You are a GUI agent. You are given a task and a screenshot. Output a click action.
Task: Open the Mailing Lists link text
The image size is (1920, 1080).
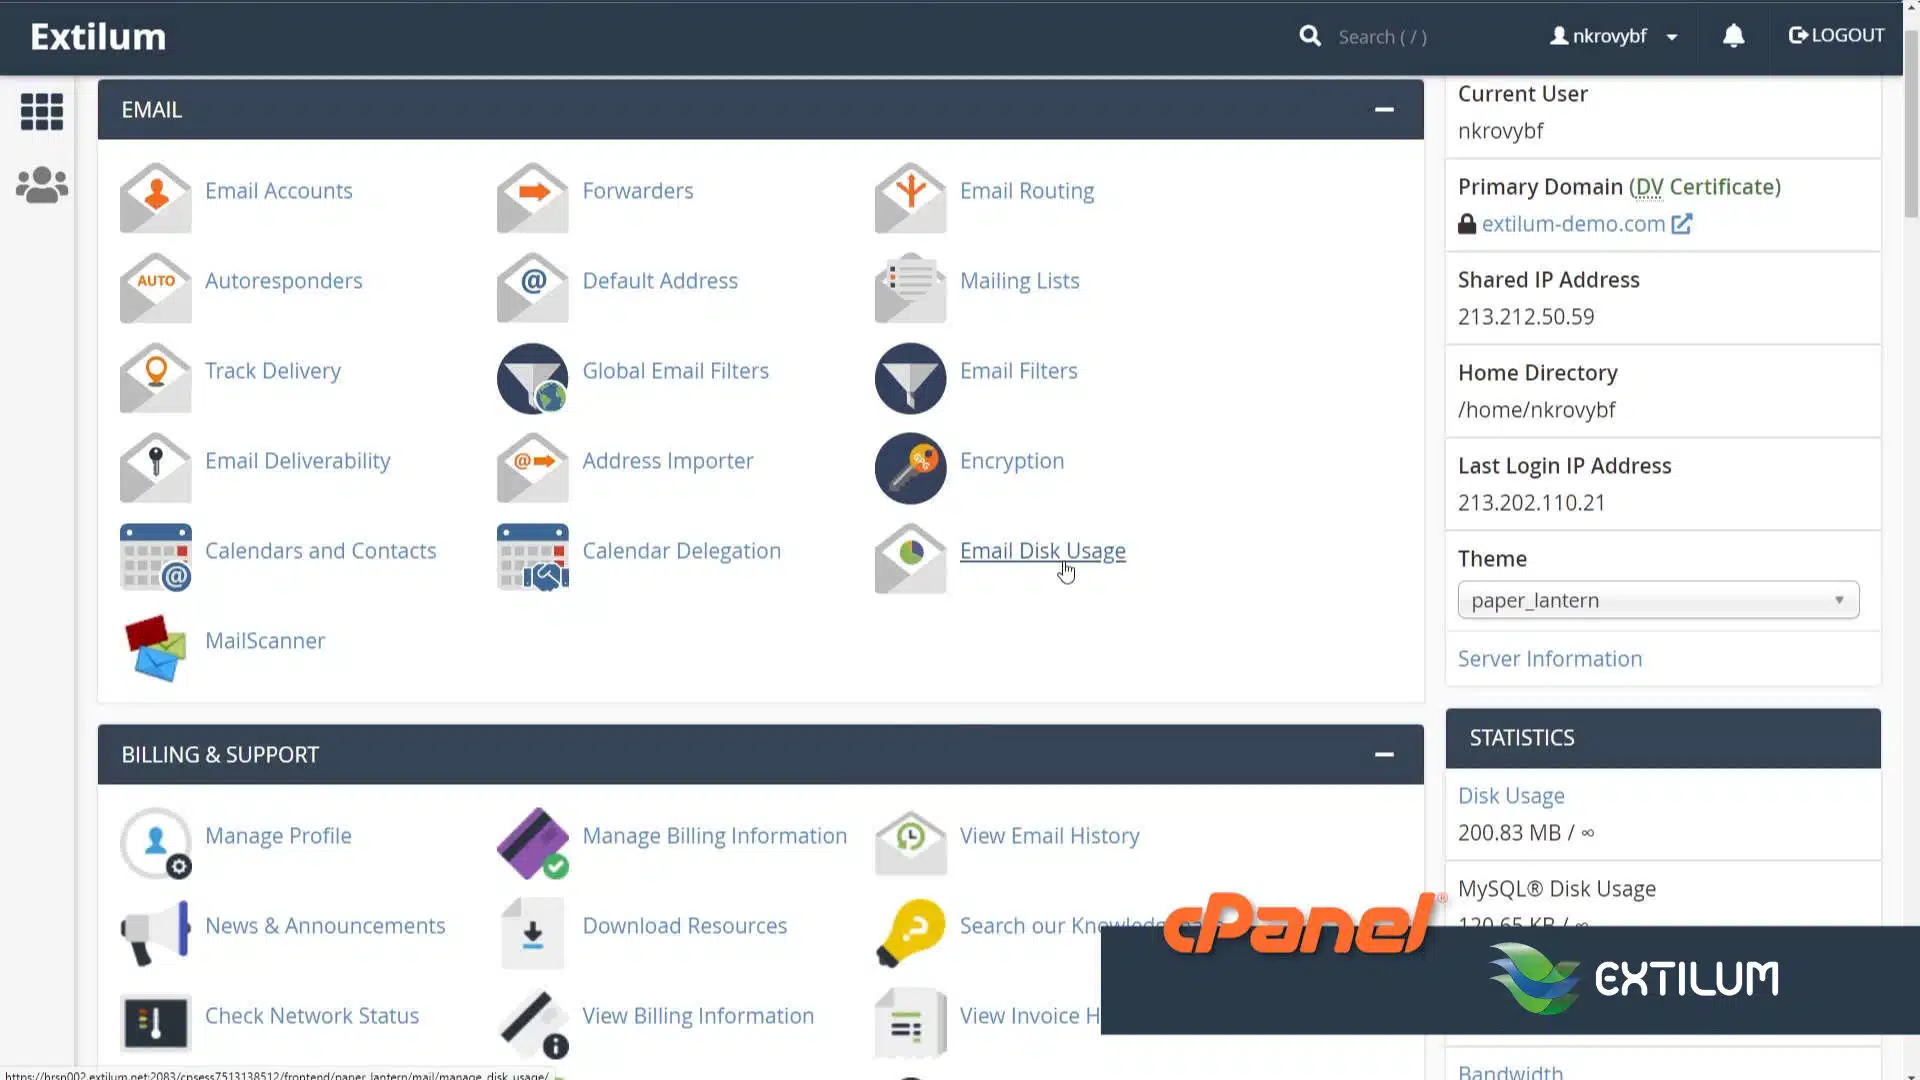click(1019, 281)
